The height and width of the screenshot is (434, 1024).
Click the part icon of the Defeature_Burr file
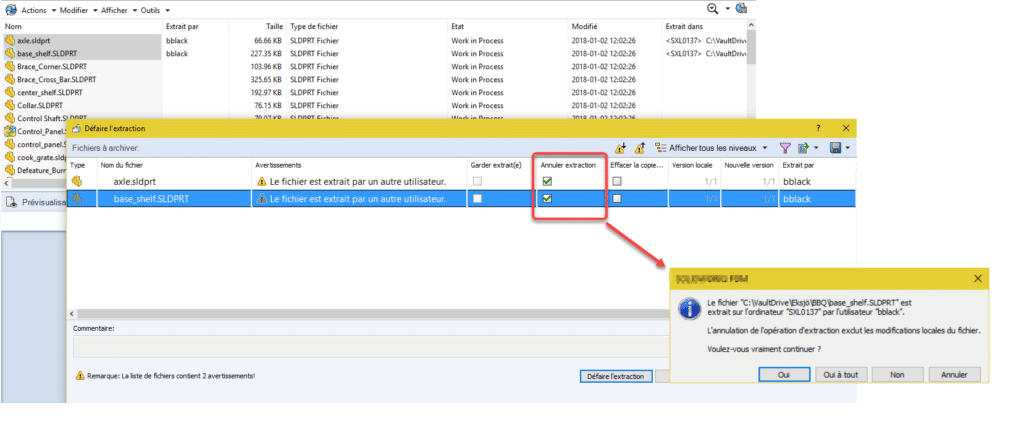click(10, 170)
